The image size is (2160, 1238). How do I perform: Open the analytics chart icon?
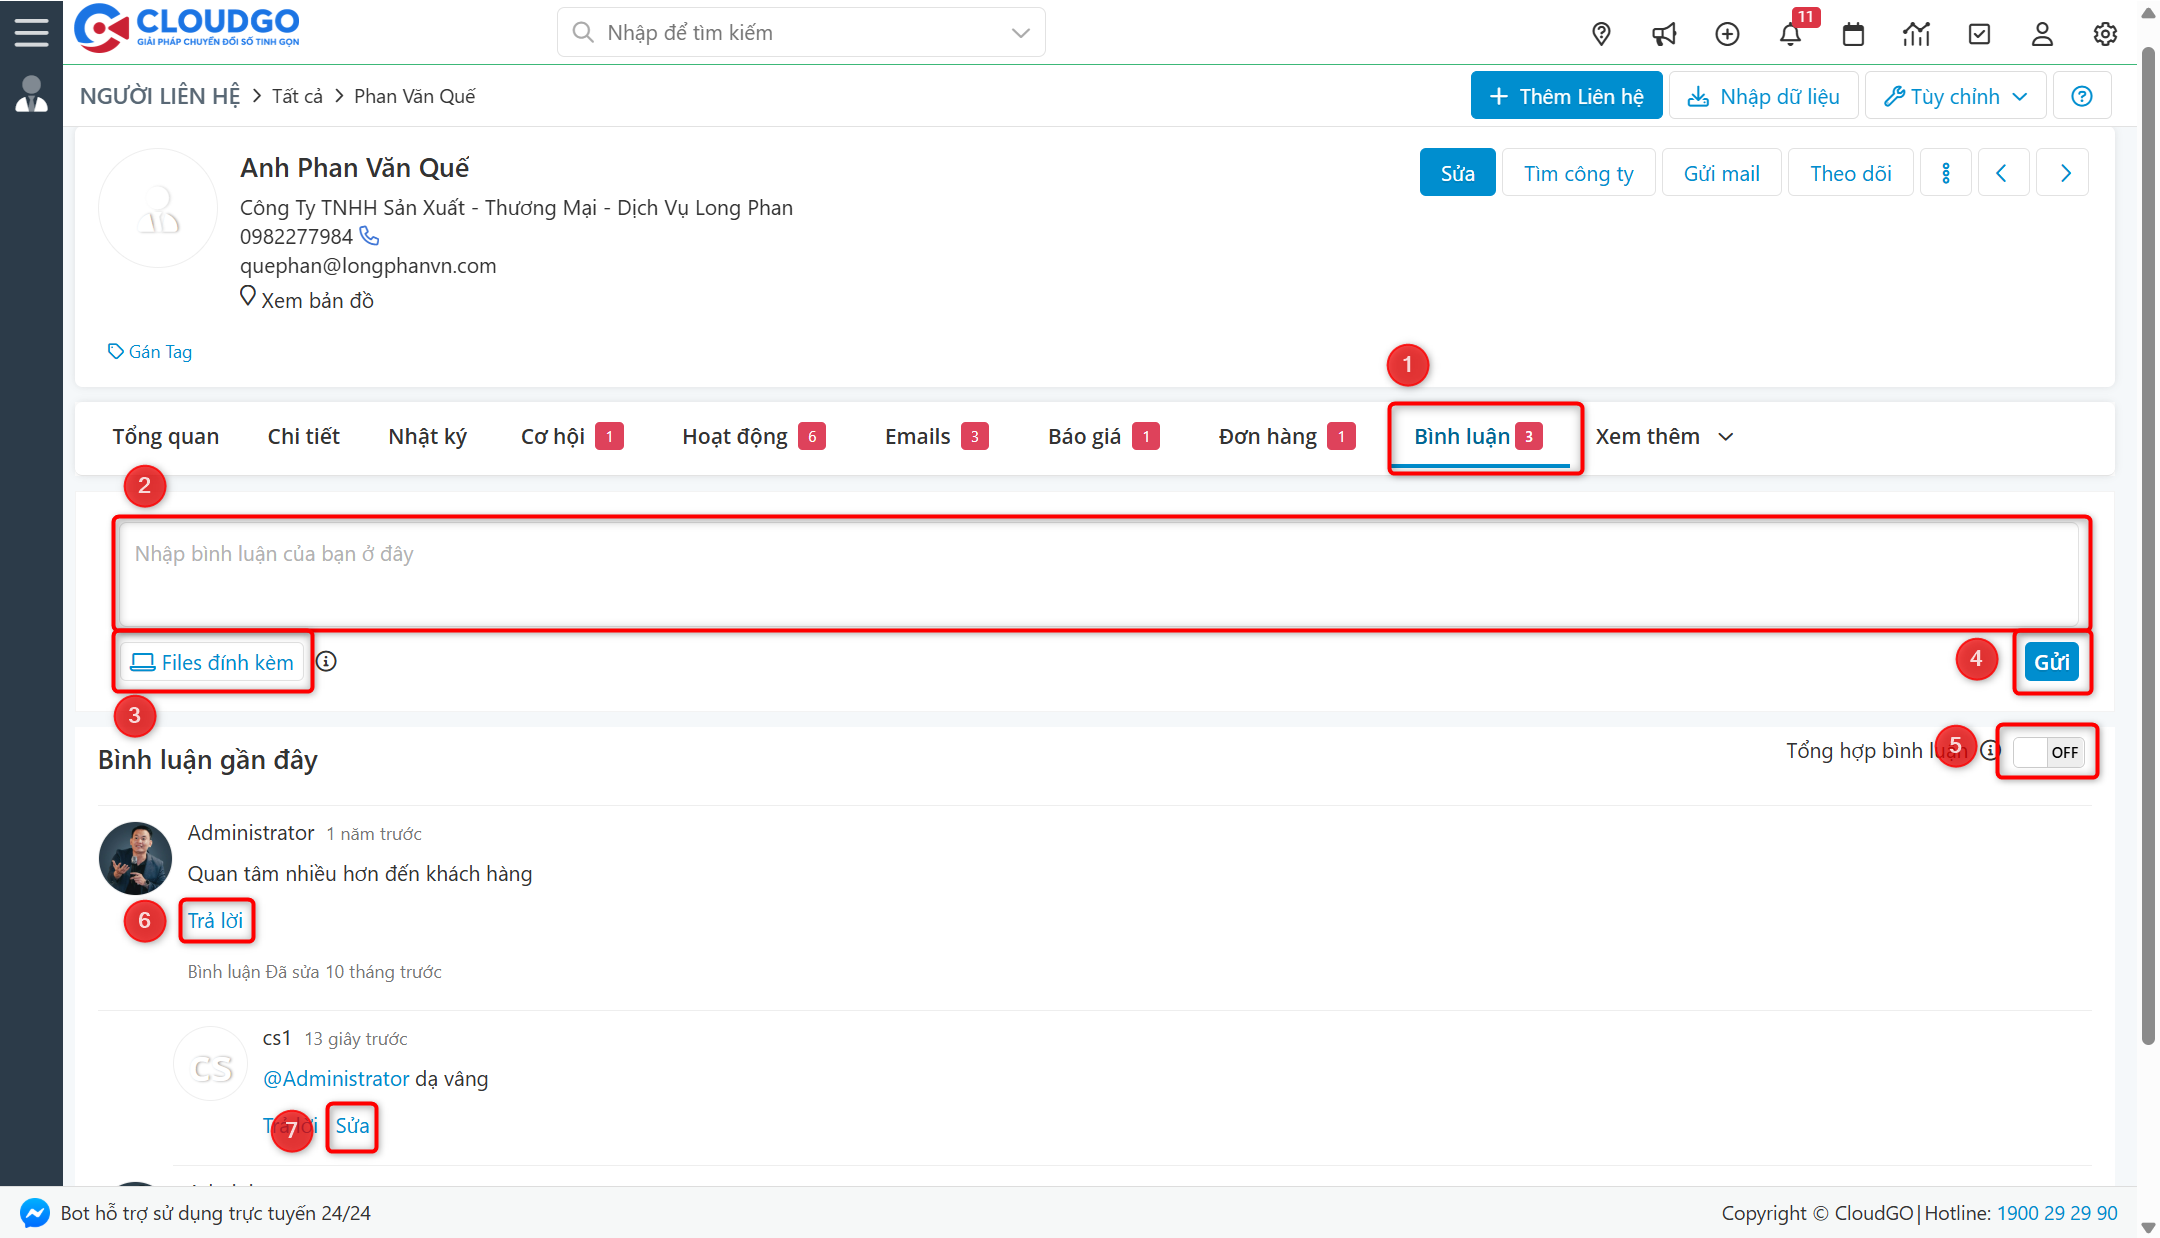(x=1916, y=33)
